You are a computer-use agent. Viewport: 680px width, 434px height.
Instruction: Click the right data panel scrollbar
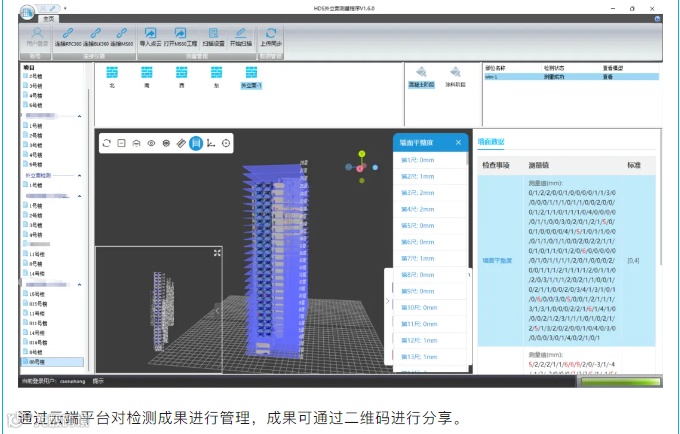(660, 197)
